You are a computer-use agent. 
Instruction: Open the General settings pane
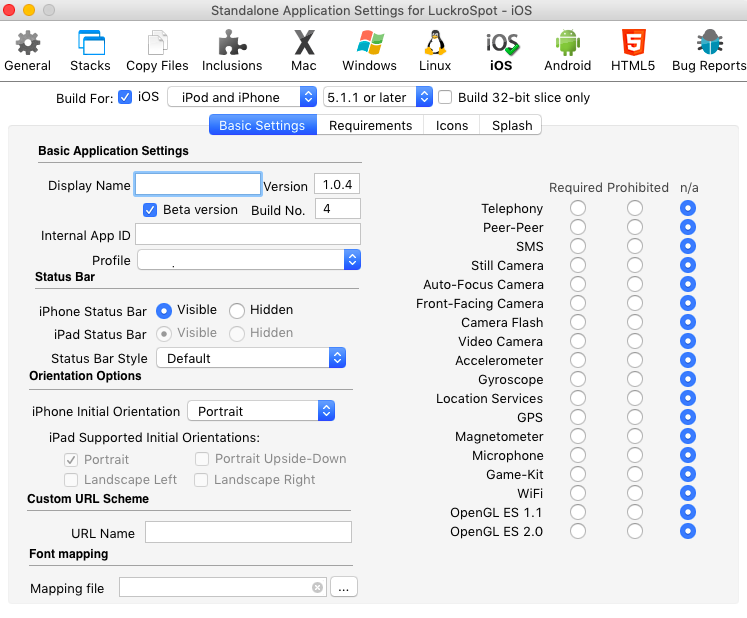[x=27, y=50]
